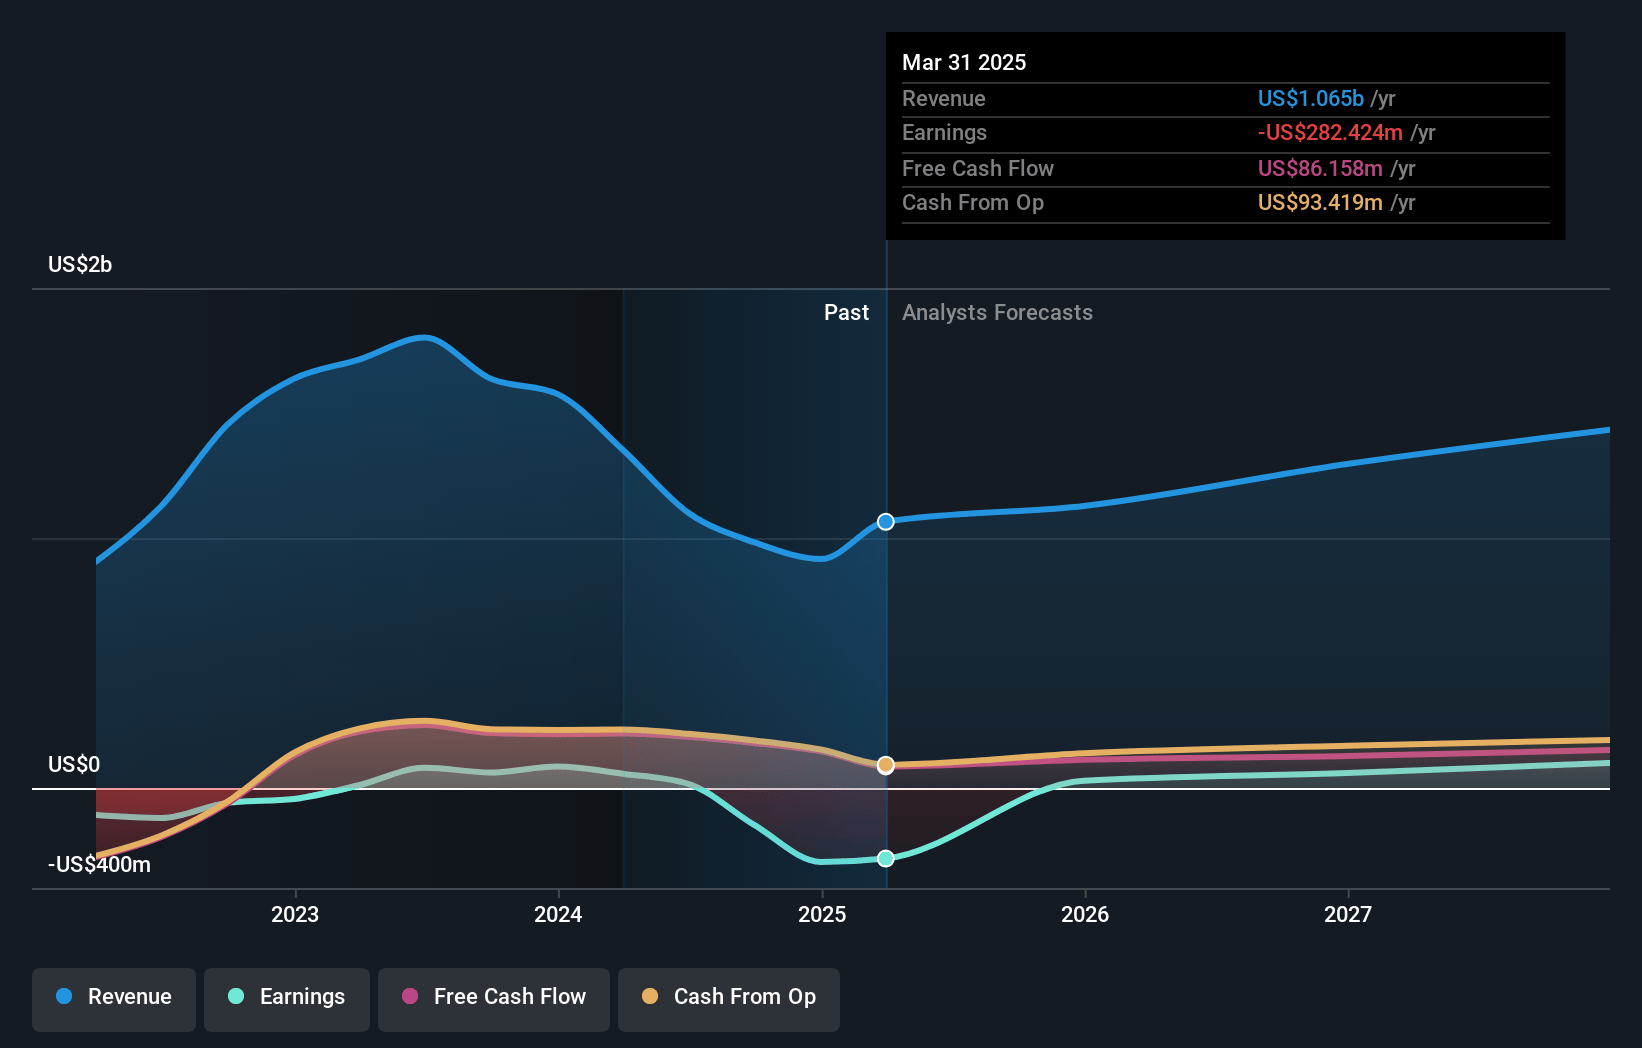
Task: Select the Earnings data point at Mar 2025
Action: point(886,859)
